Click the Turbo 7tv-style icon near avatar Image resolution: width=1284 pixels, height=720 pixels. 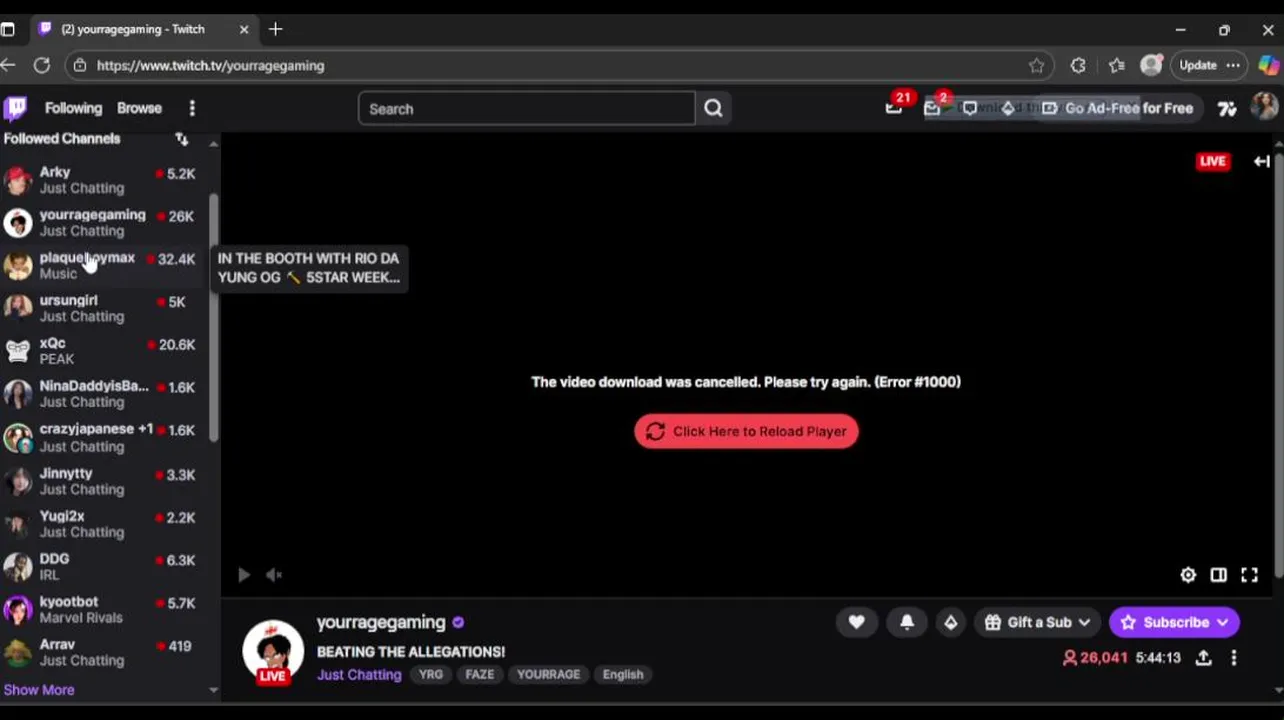coord(1227,108)
